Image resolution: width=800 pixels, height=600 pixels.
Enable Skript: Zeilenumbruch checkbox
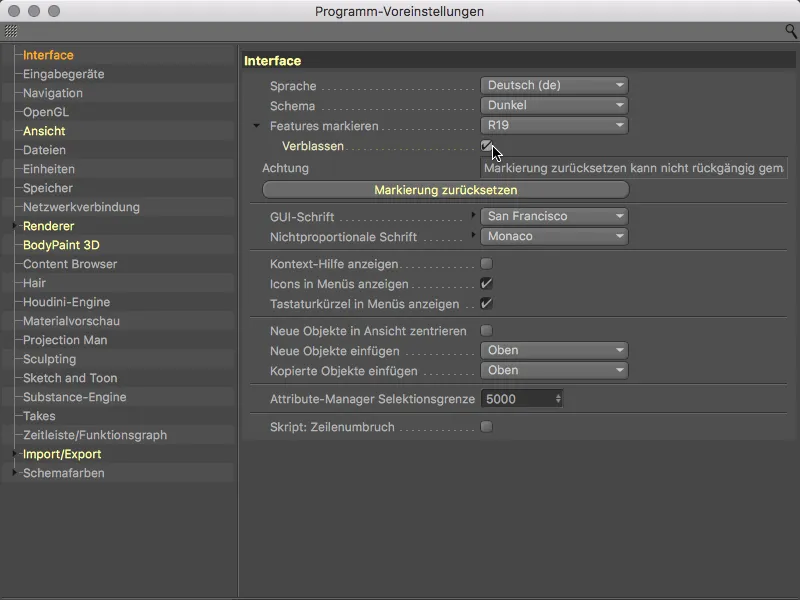point(486,427)
